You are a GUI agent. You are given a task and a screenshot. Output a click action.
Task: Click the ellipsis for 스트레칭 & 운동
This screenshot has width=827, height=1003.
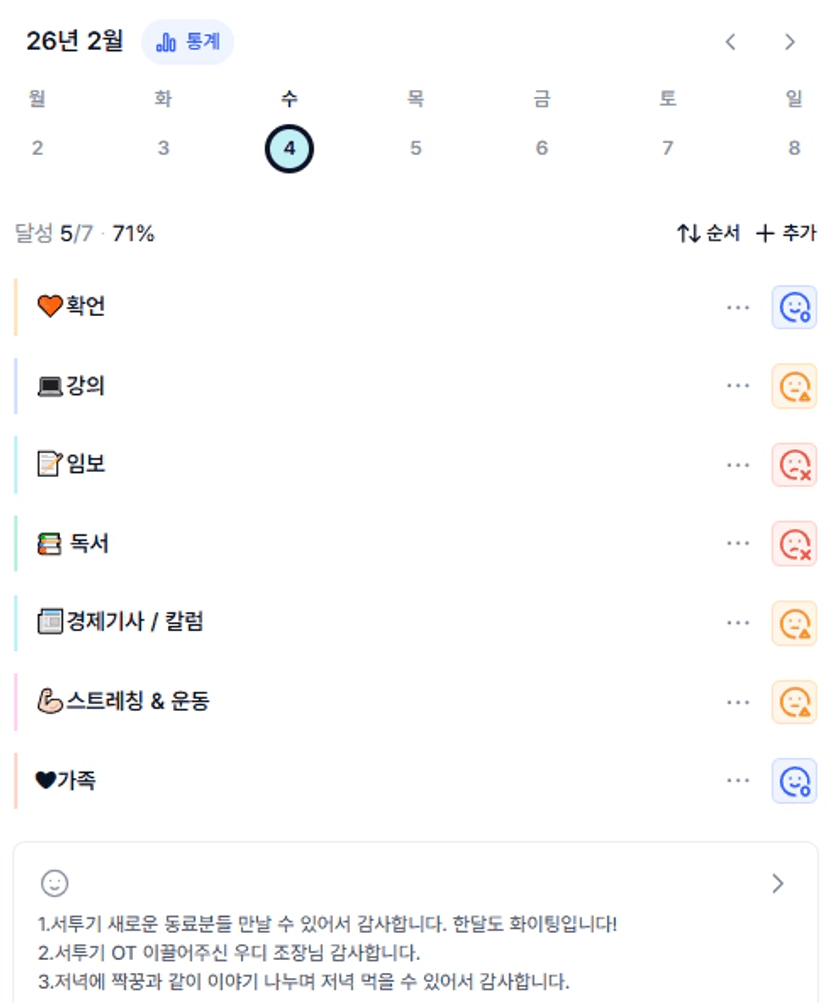738,702
